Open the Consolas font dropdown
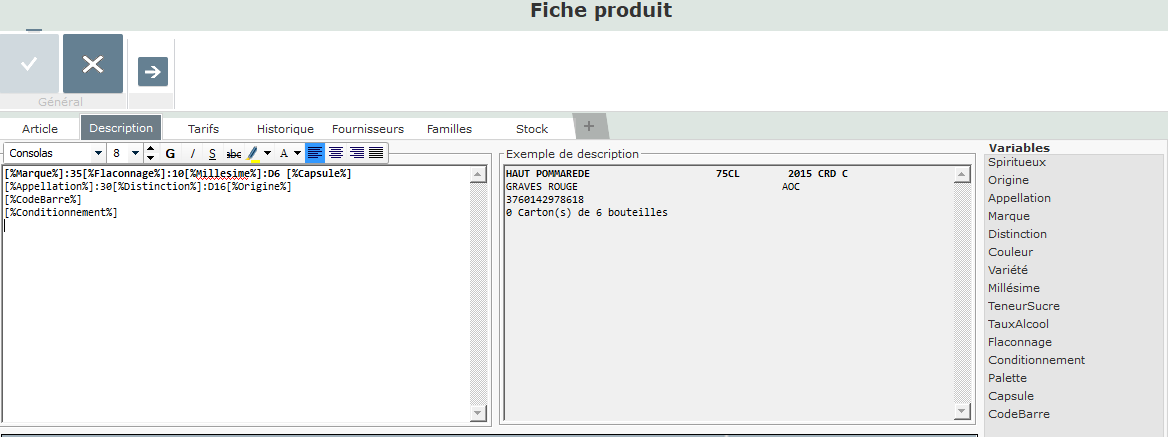 point(98,153)
